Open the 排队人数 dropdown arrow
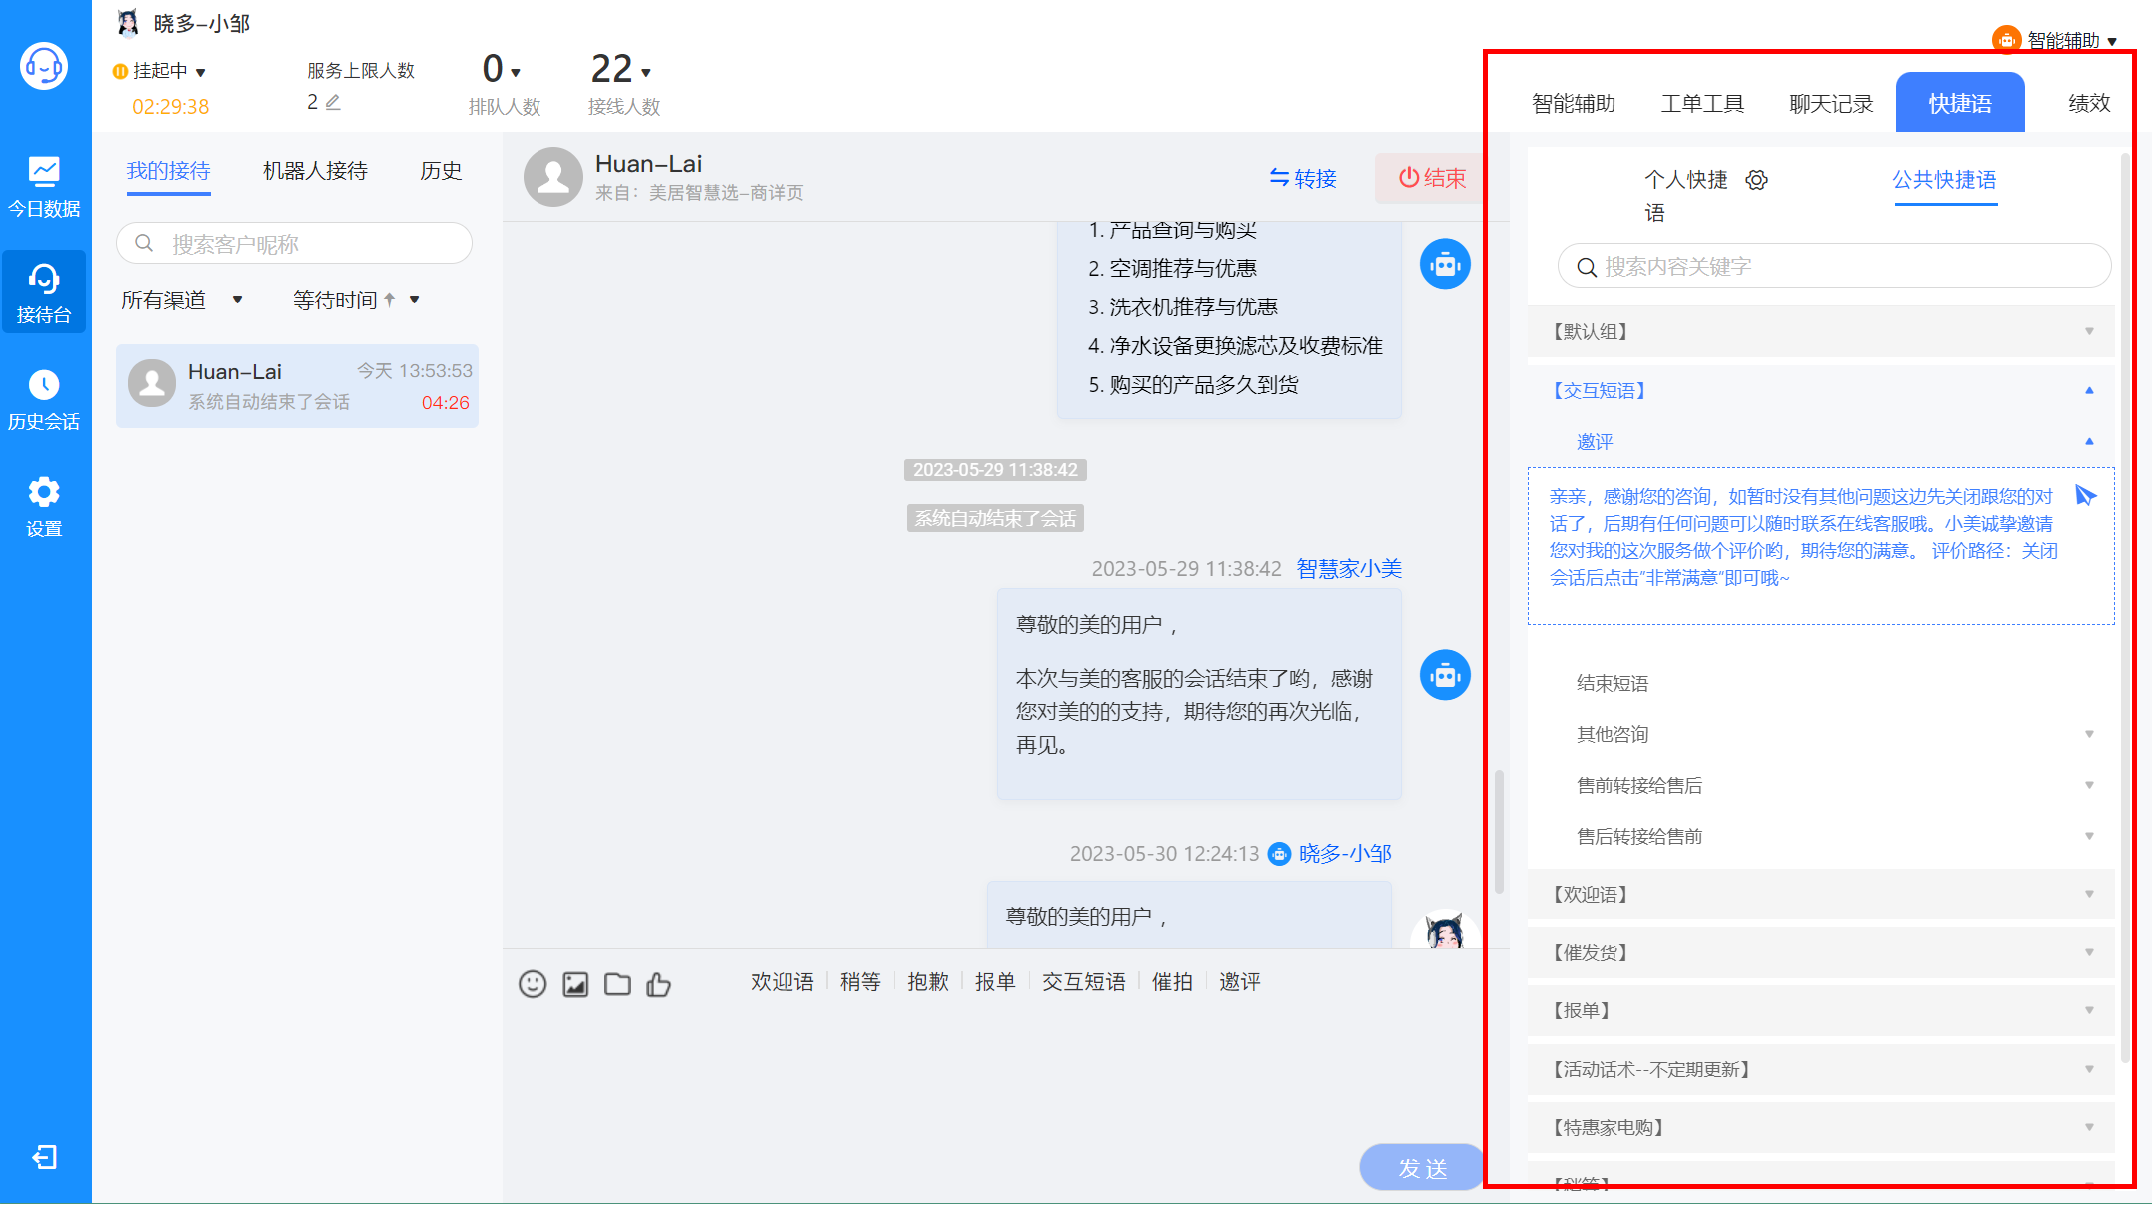This screenshot has width=2152, height=1212. 516,72
